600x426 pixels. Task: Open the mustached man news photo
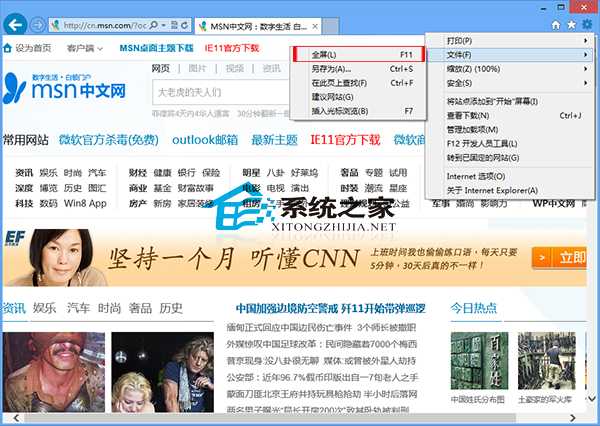coord(54,372)
